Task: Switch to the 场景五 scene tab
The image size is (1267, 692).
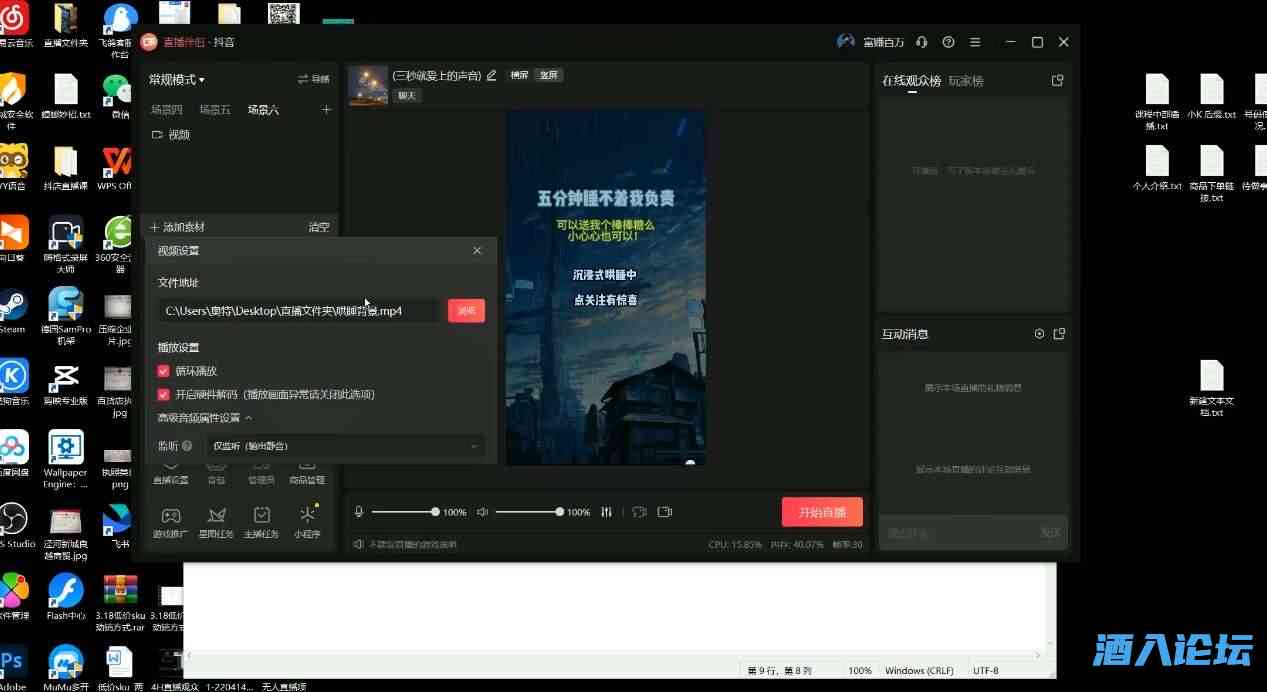Action: click(x=214, y=110)
